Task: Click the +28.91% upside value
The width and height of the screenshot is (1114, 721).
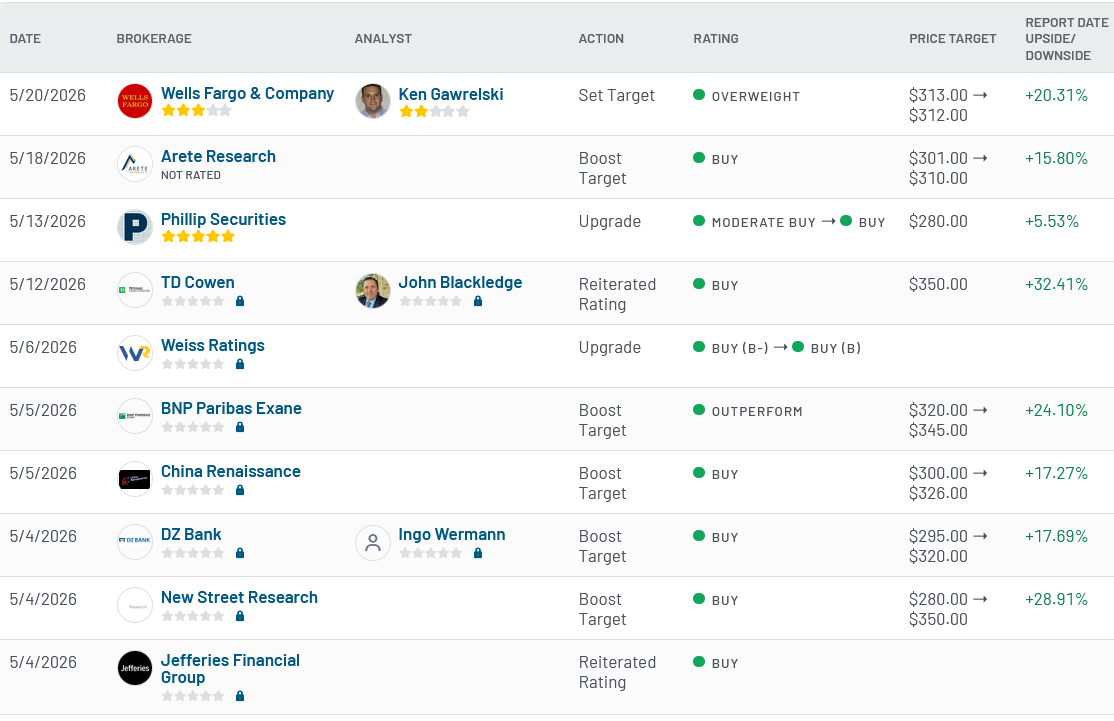Action: pos(1056,599)
